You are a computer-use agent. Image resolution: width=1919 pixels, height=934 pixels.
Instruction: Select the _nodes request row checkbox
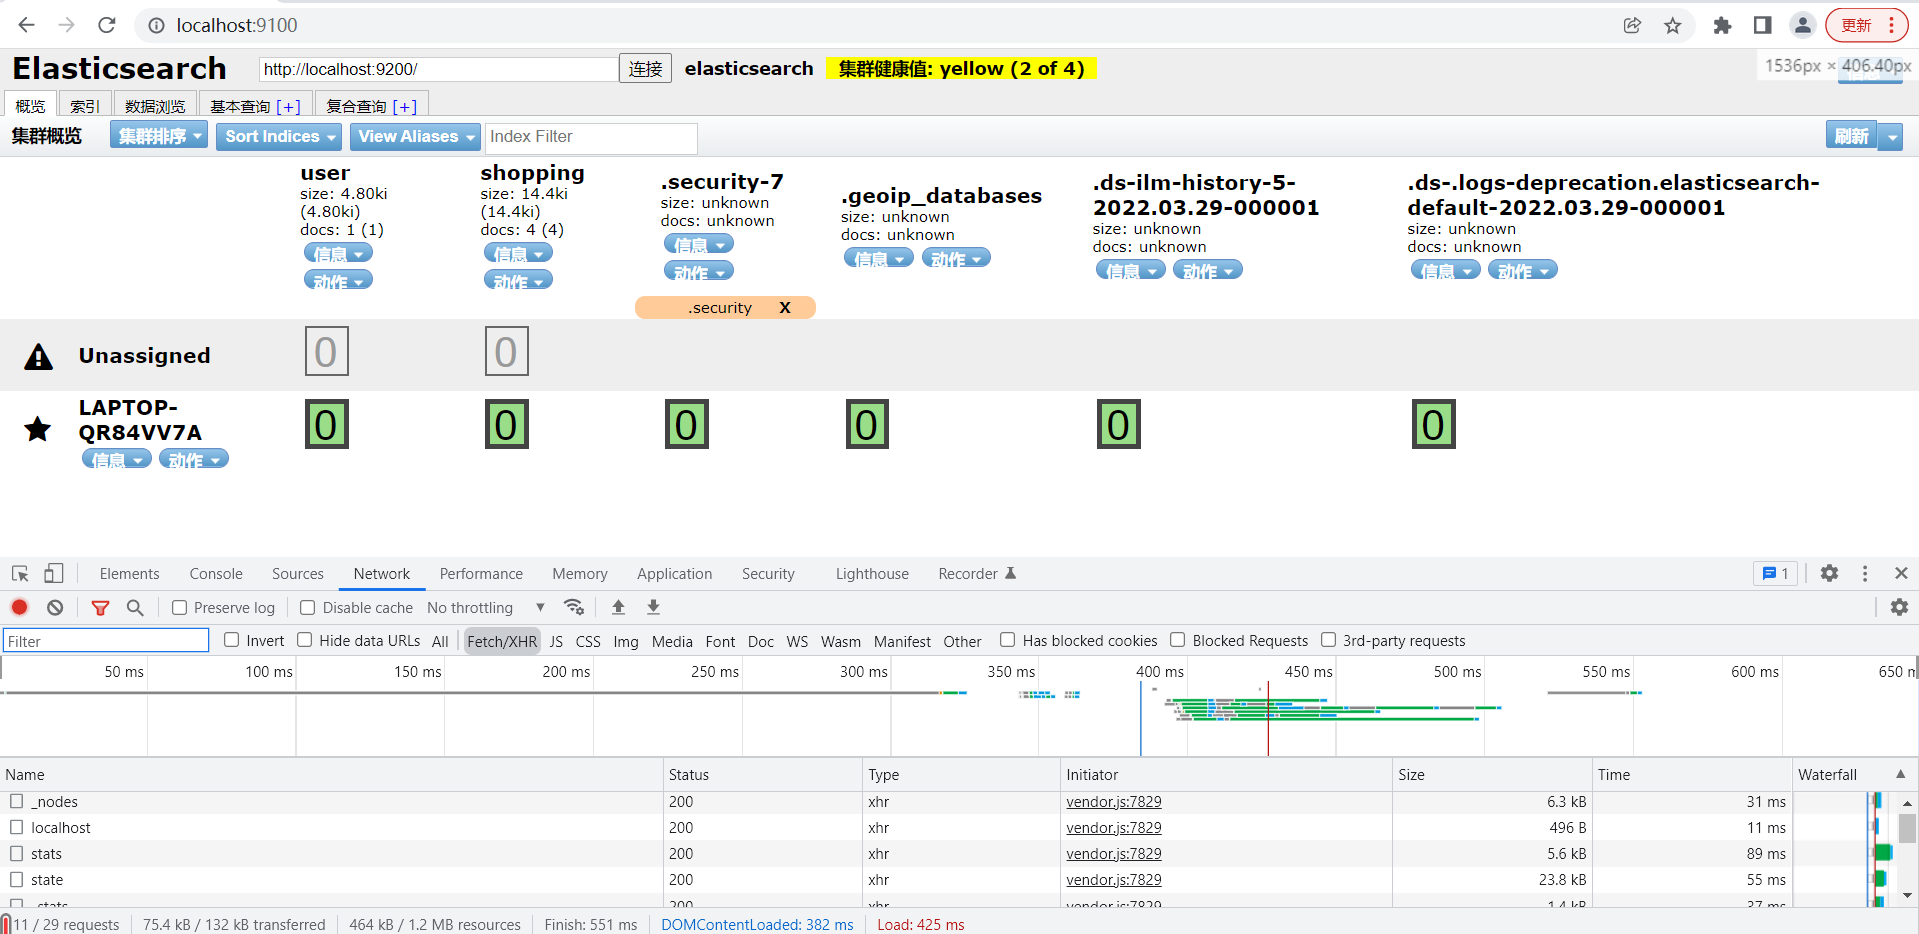pos(17,801)
